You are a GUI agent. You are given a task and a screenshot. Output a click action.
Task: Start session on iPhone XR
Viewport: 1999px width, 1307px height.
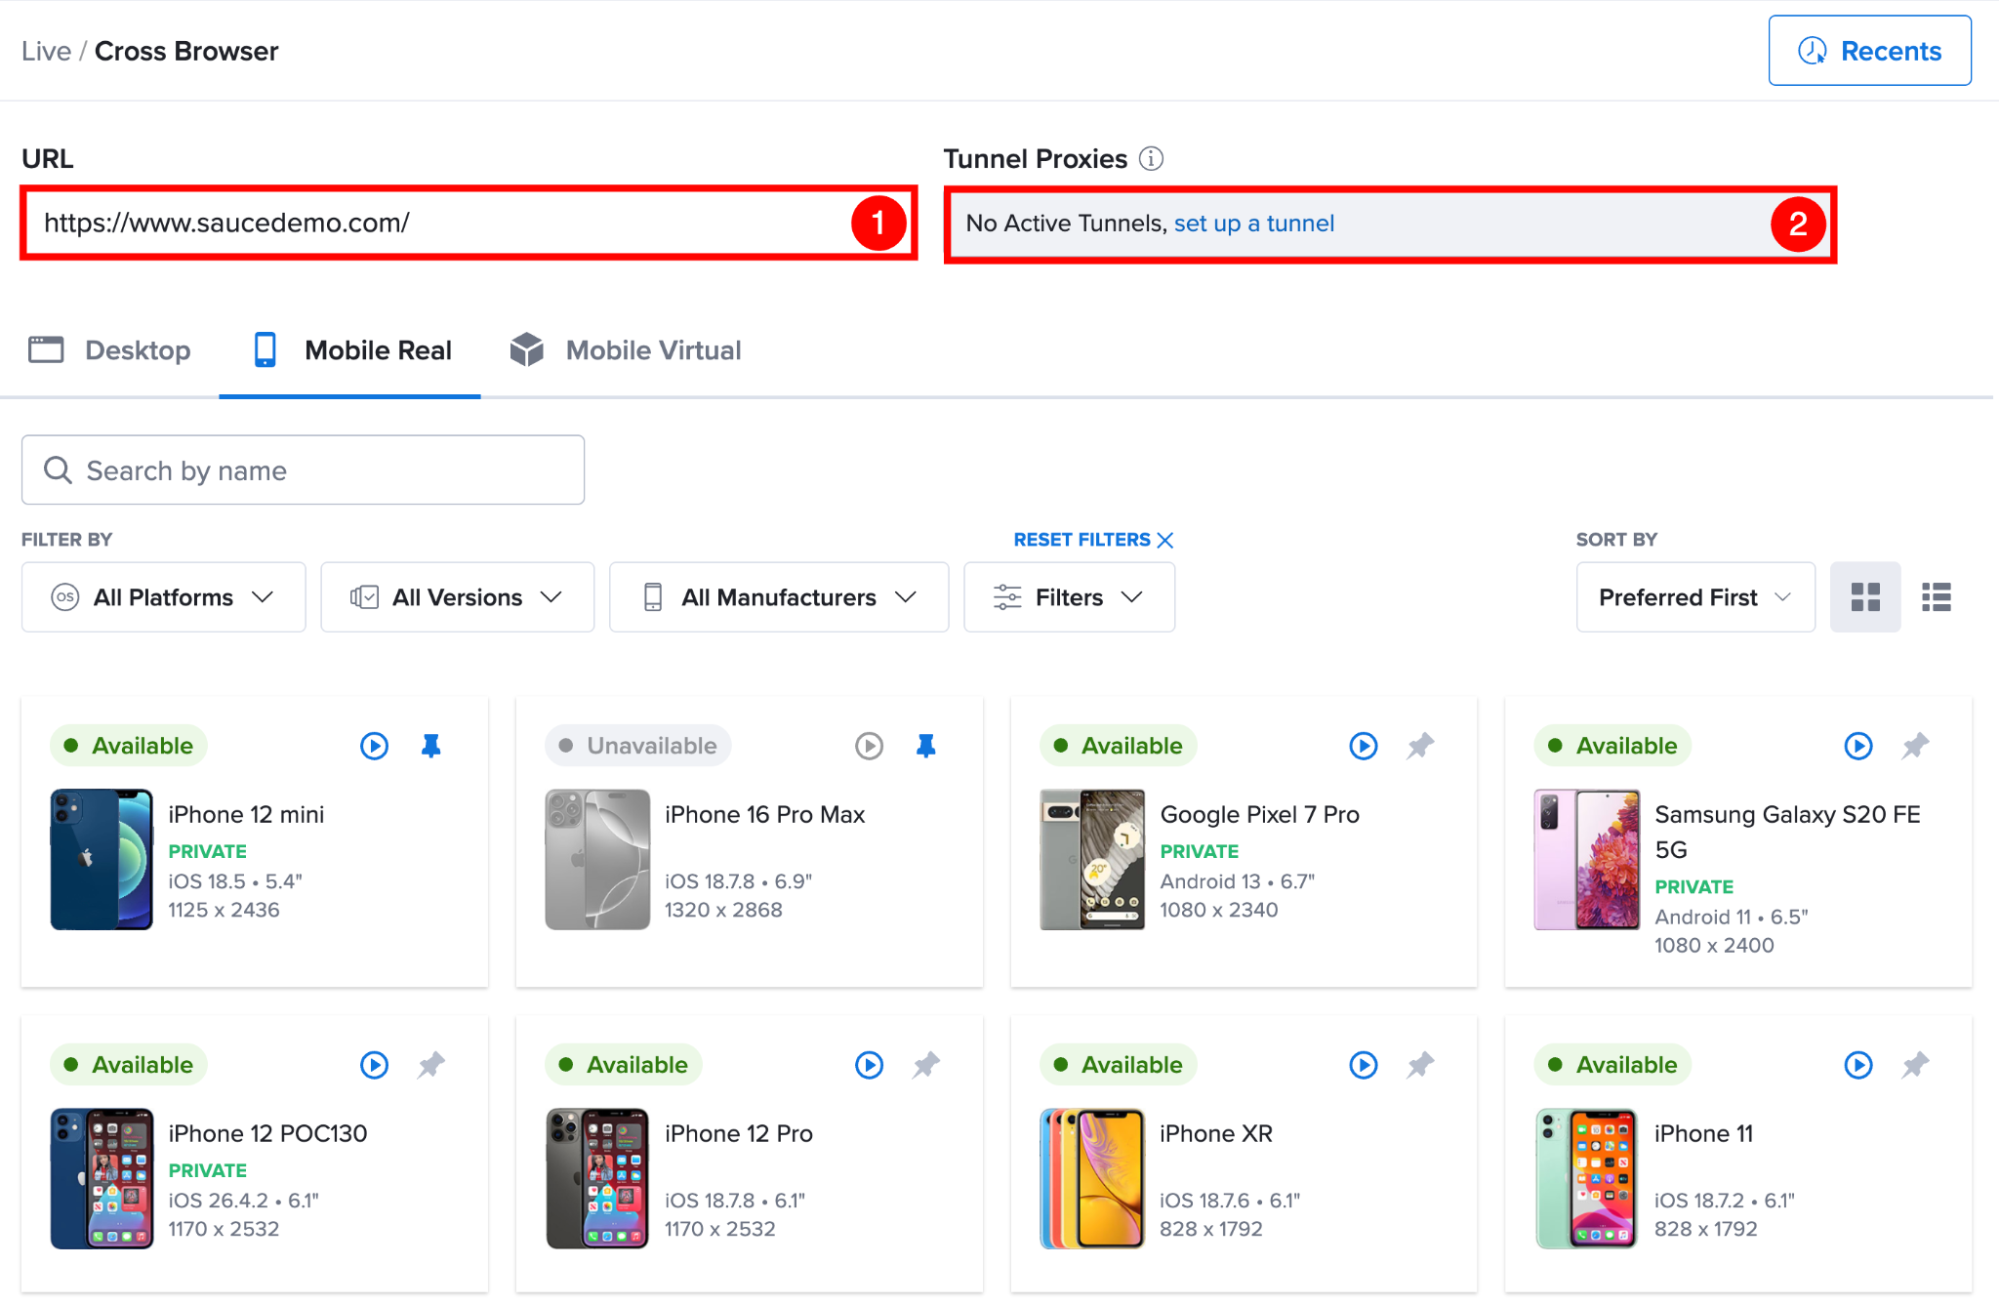[1363, 1065]
